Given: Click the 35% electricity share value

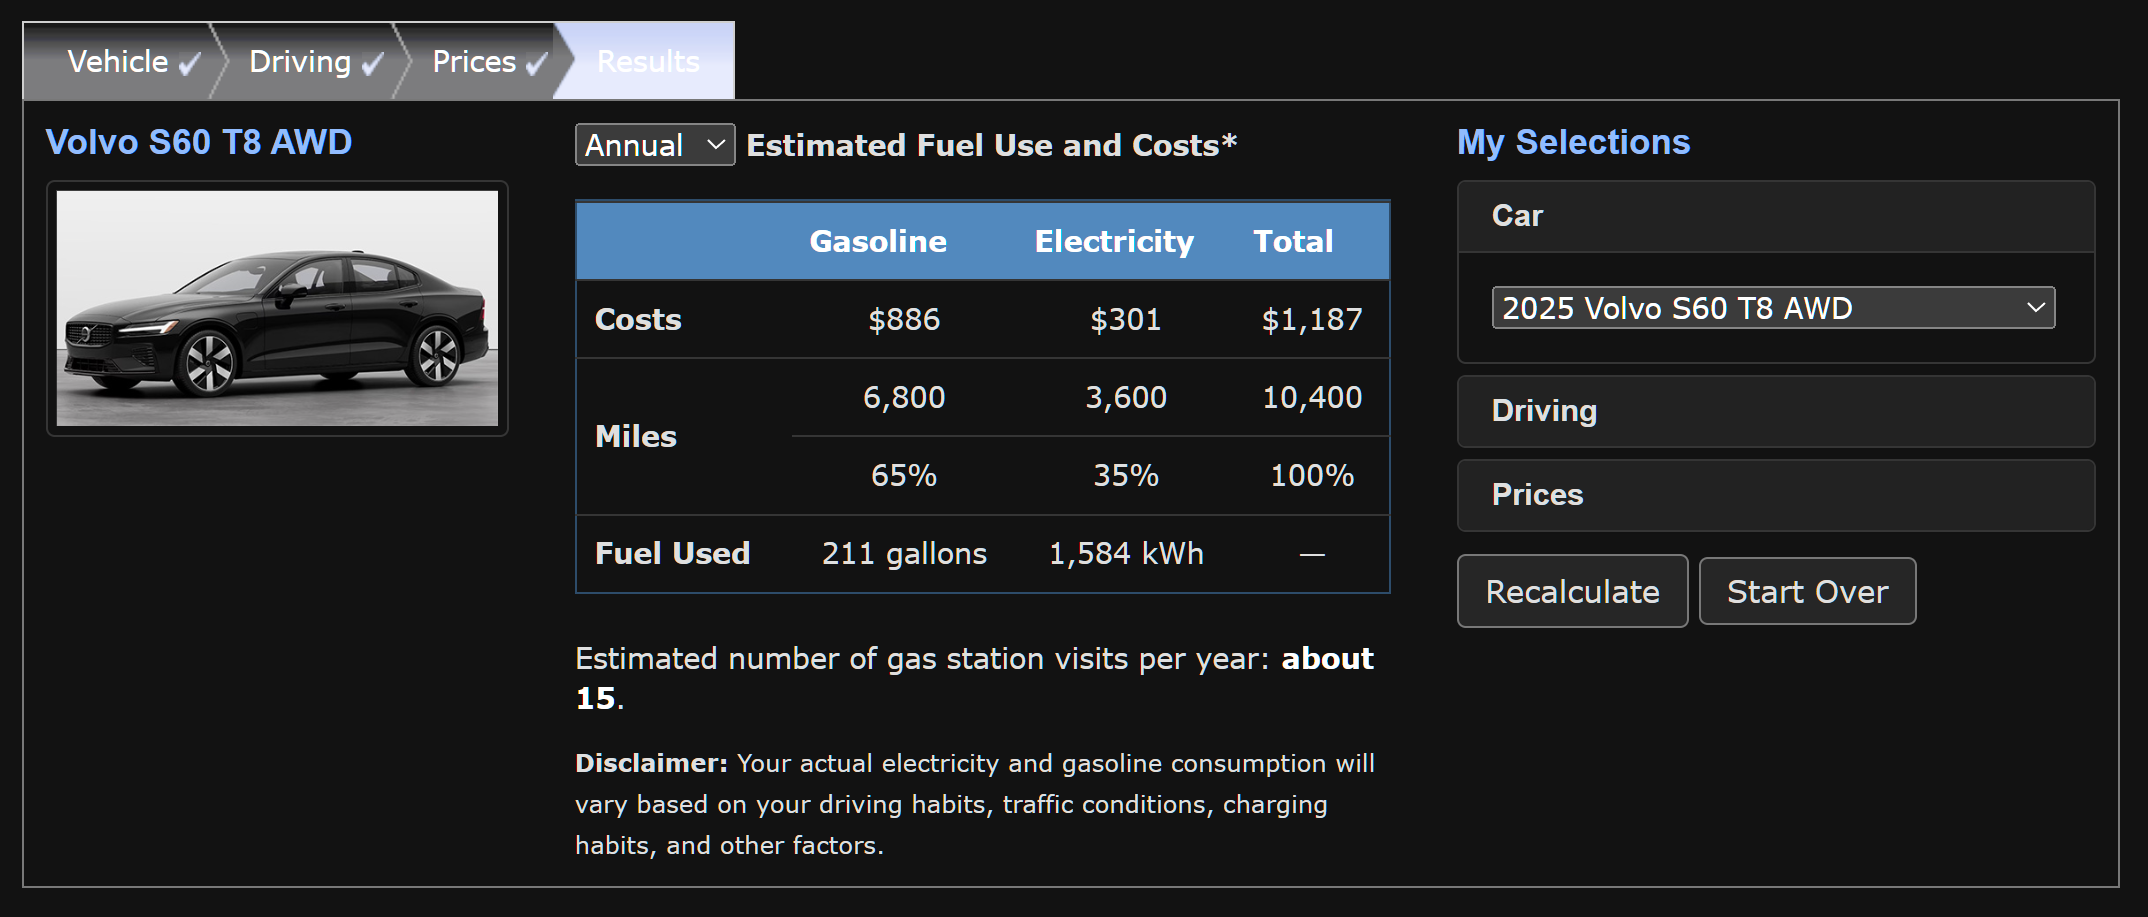Looking at the screenshot, I should pyautogui.click(x=1126, y=475).
